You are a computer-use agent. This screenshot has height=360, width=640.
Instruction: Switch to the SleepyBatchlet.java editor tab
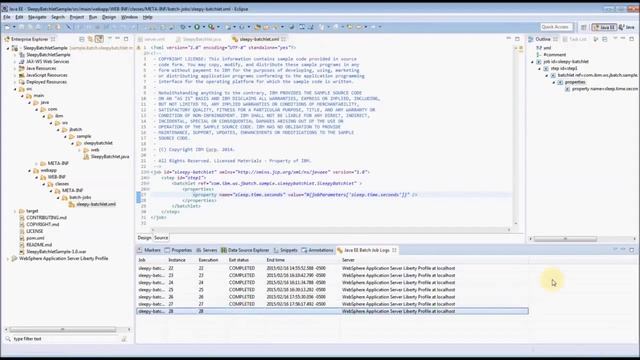(x=199, y=39)
